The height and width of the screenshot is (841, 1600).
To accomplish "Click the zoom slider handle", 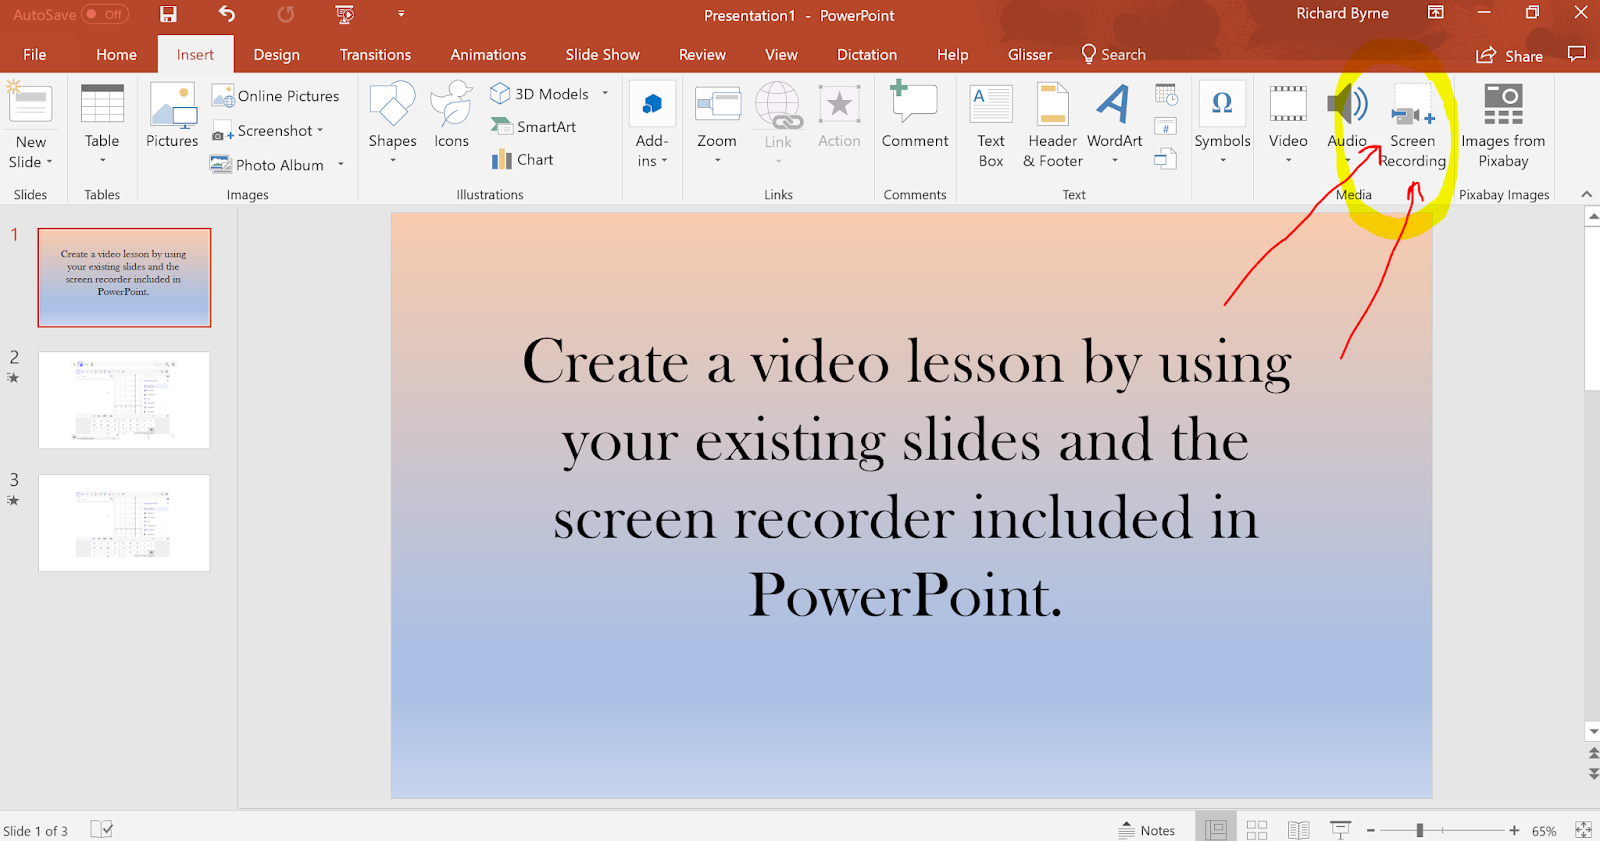I will [1419, 830].
